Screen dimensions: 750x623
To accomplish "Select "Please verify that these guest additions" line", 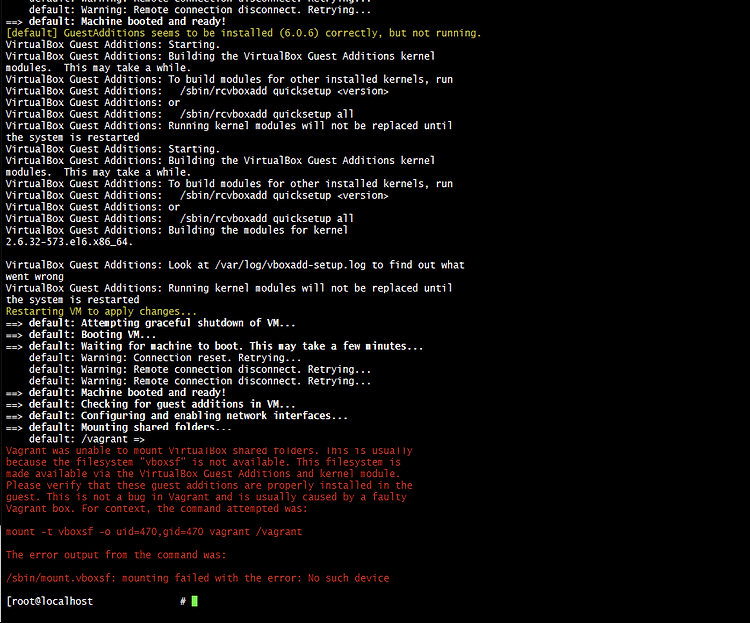I will 209,486.
